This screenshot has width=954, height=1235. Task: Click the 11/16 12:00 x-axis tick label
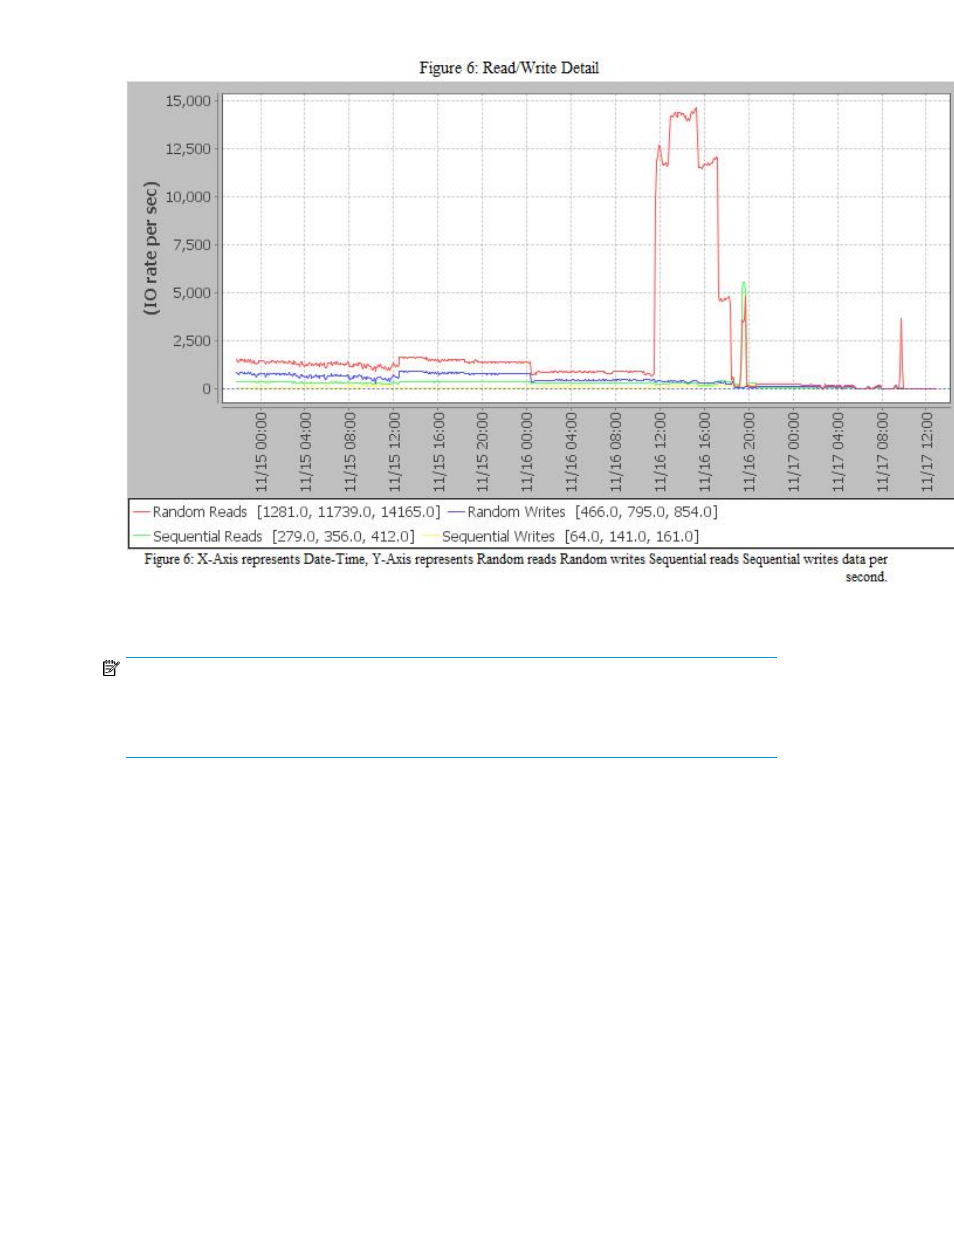660,451
